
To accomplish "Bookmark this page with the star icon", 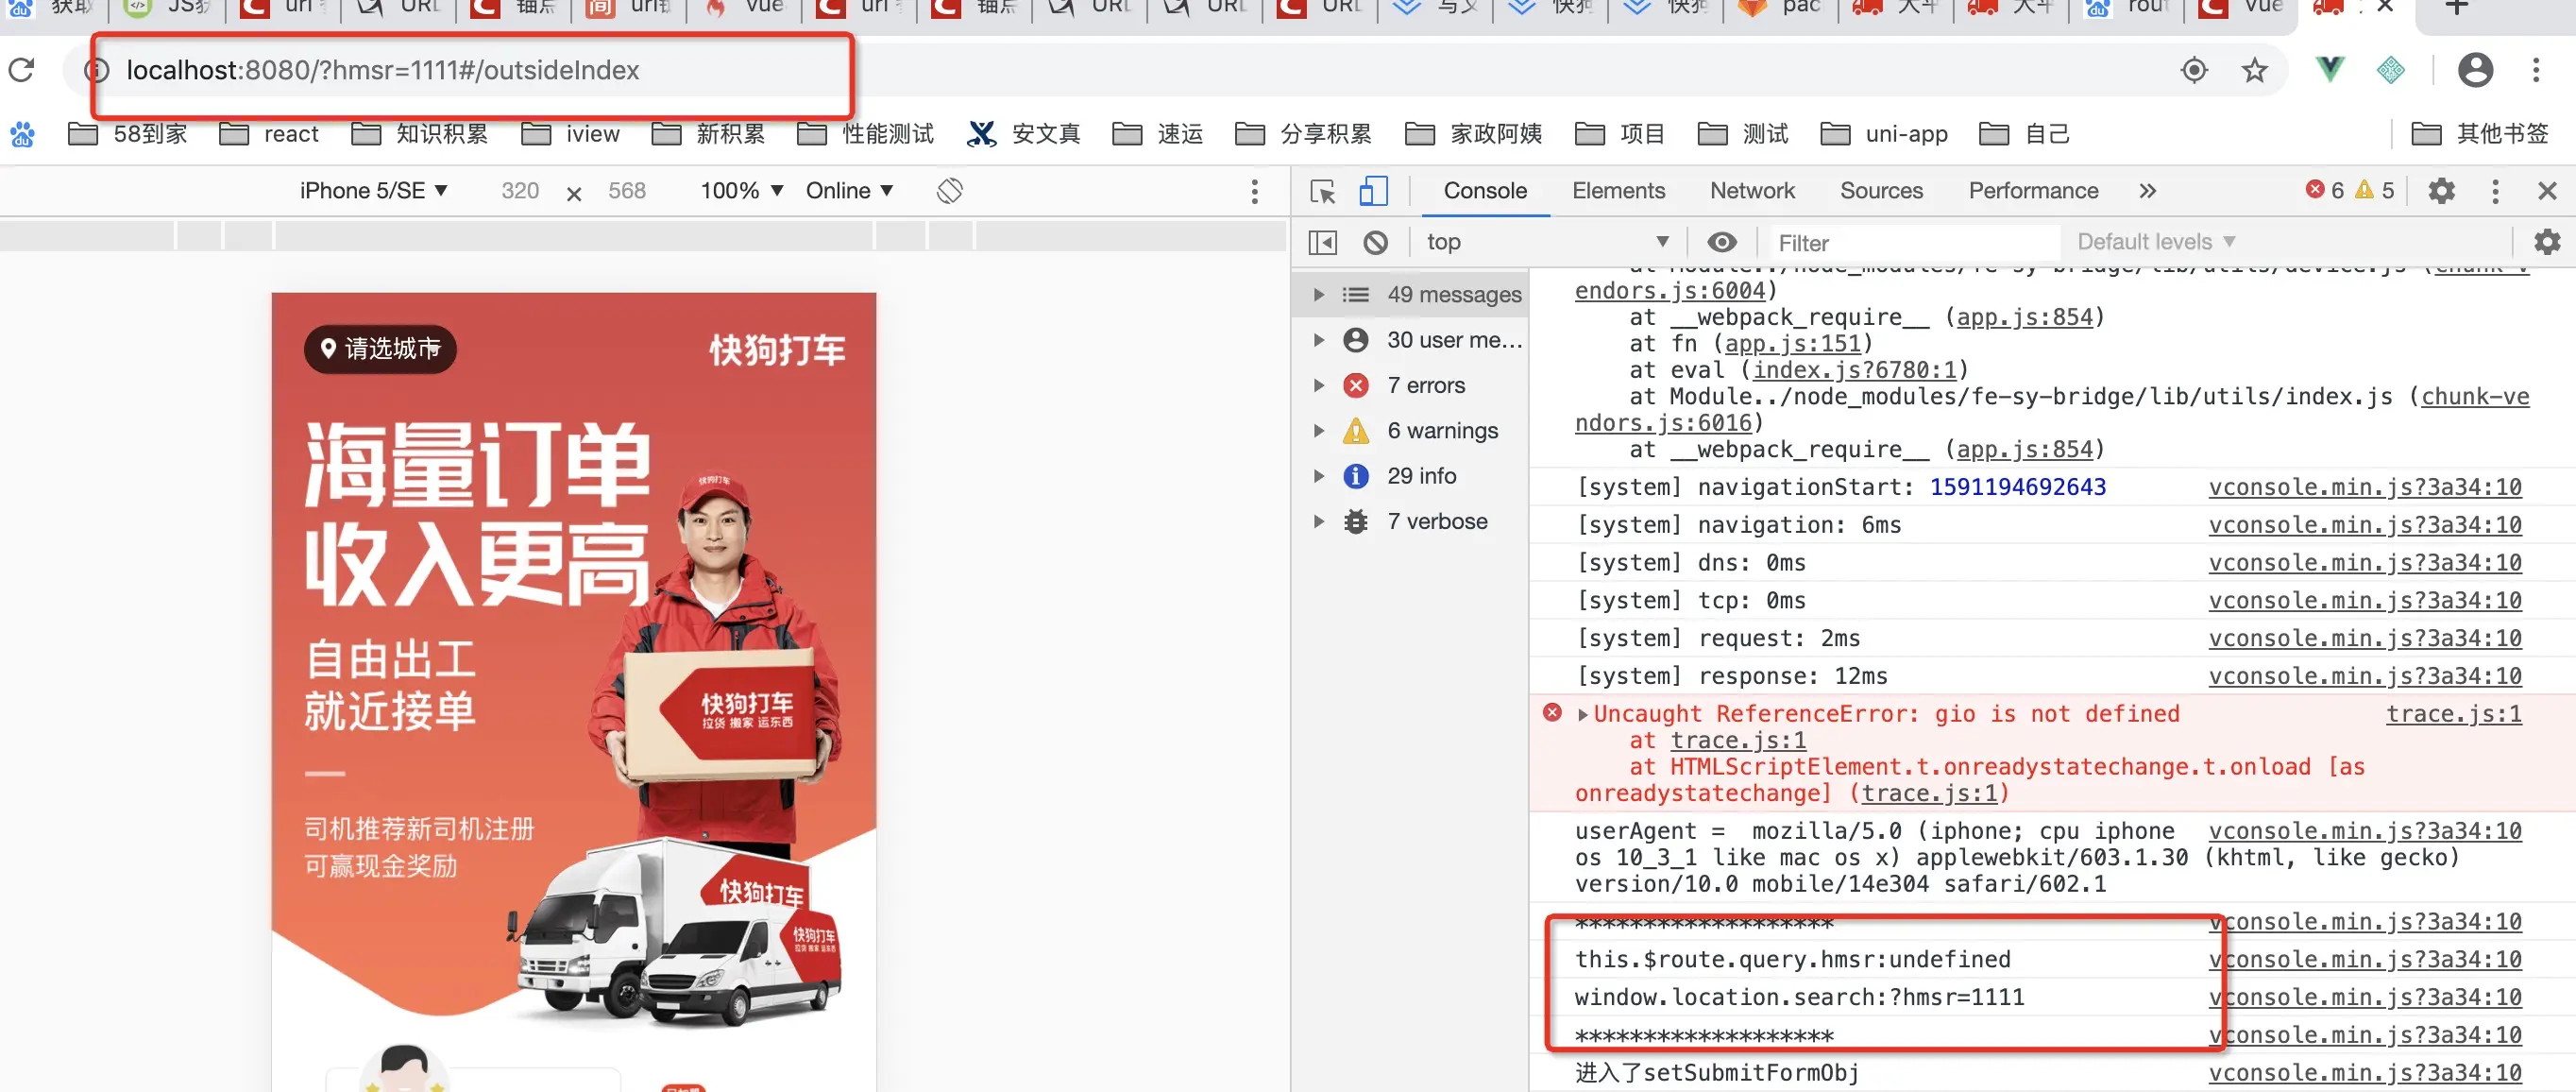I will click(2253, 70).
